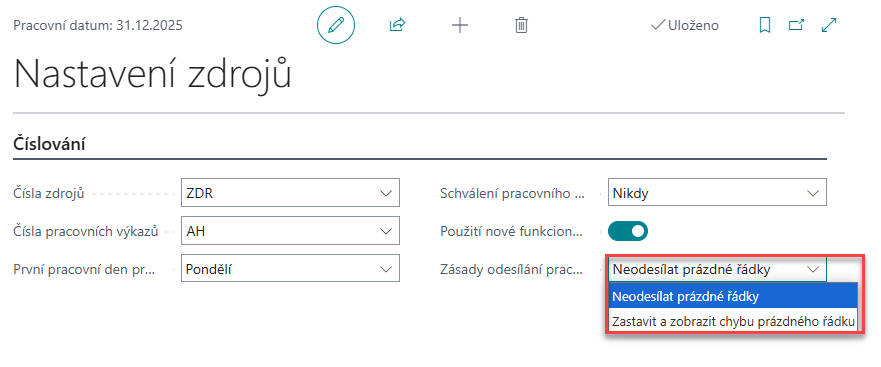Click the První pracovní den pr... label
Screen dimensions: 881x367
pos(85,269)
